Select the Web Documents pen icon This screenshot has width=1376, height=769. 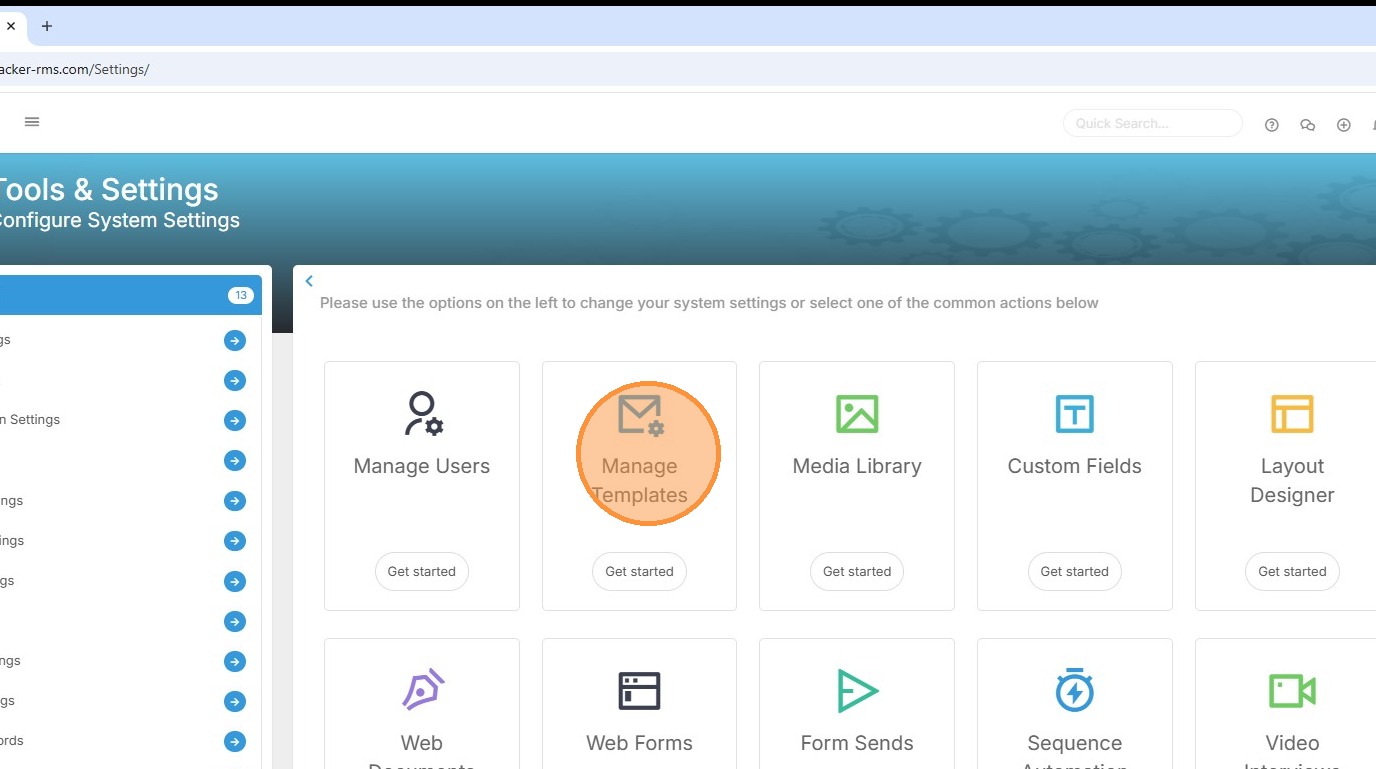coord(422,690)
